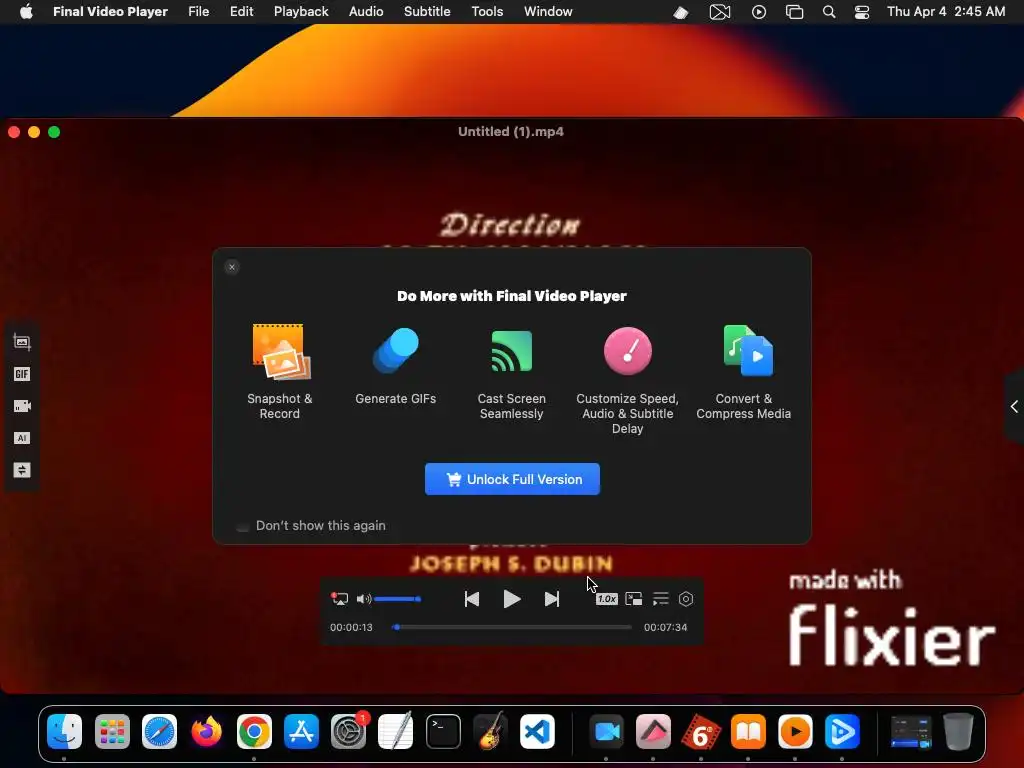Click the date and time in menu bar

pos(946,12)
